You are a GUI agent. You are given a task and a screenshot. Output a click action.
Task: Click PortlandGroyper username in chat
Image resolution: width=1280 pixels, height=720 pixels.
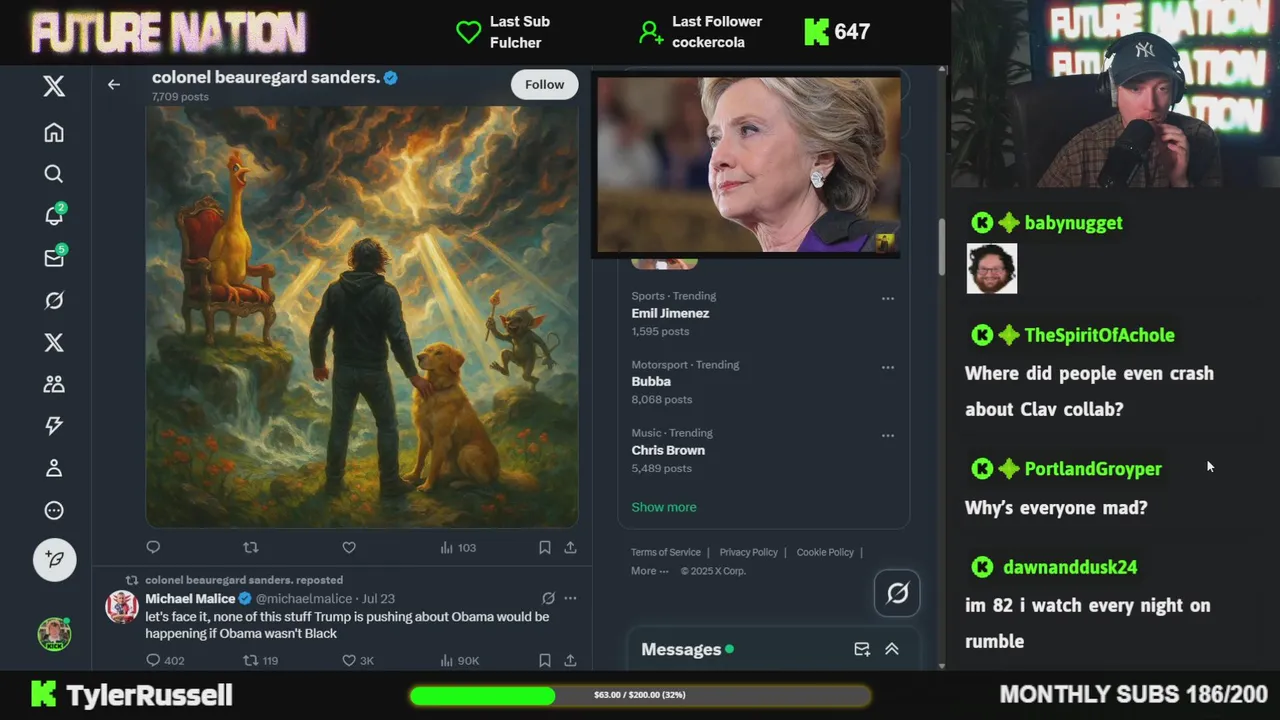[1093, 469]
